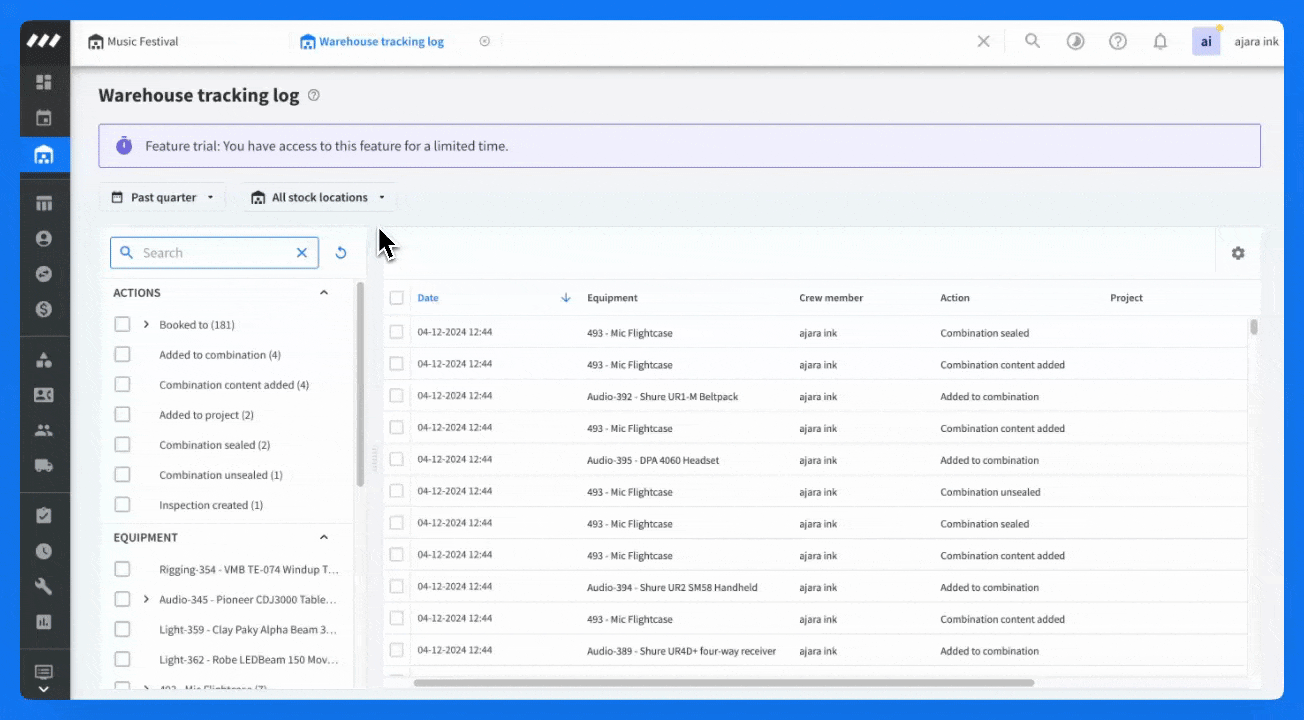Click the ajara ink user avatar
Image resolution: width=1304 pixels, height=720 pixels.
pos(1206,41)
